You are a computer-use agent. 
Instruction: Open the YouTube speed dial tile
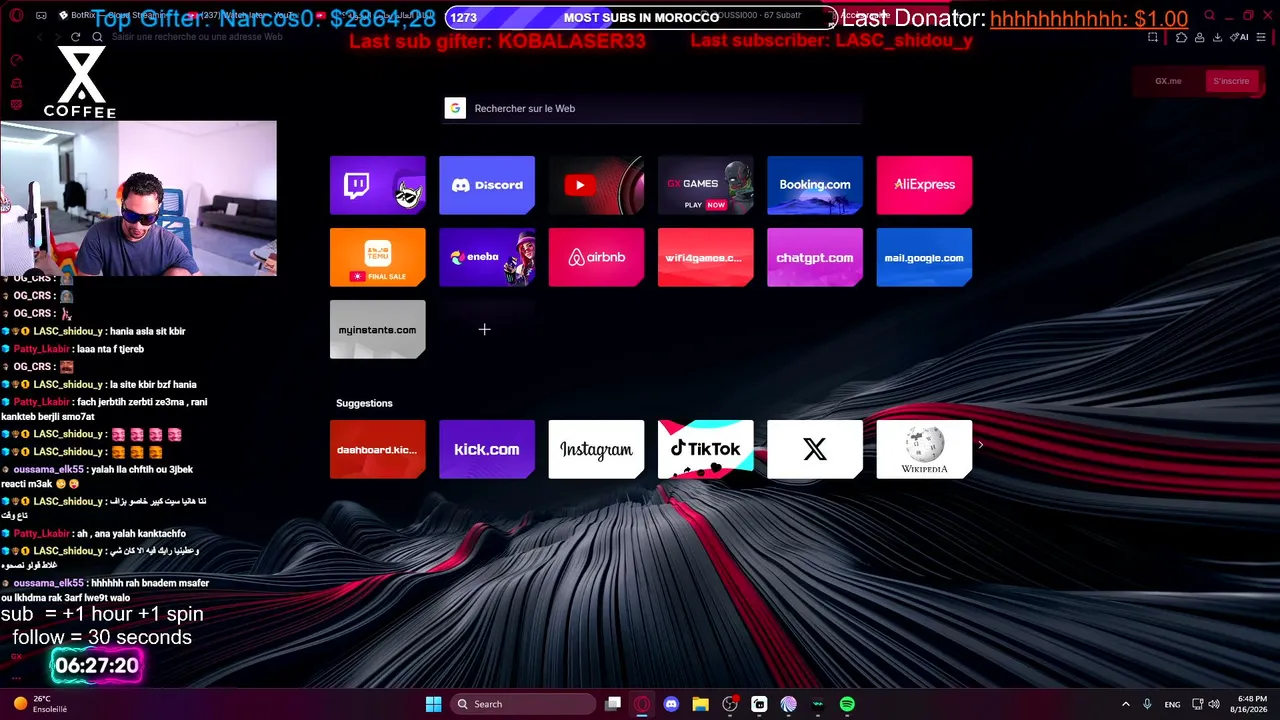[596, 185]
